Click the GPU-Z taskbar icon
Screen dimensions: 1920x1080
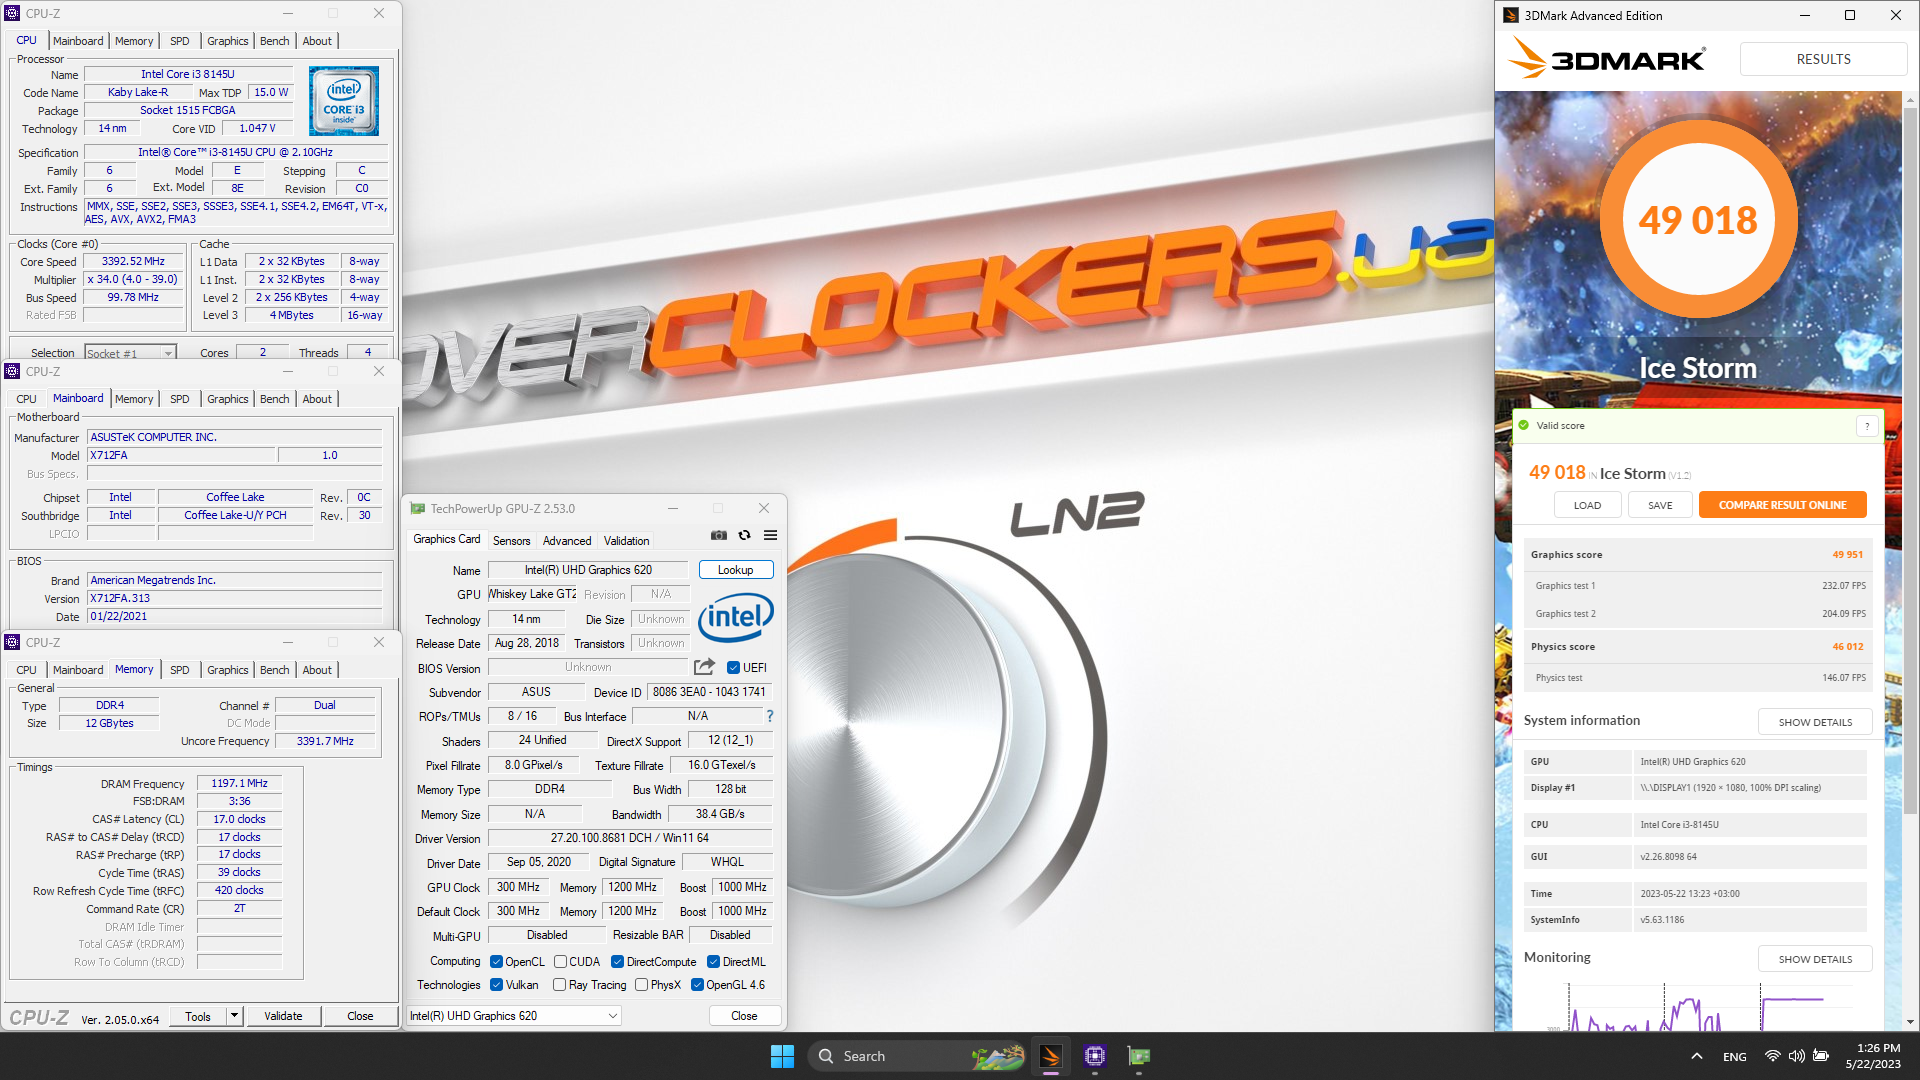[x=1139, y=1056]
